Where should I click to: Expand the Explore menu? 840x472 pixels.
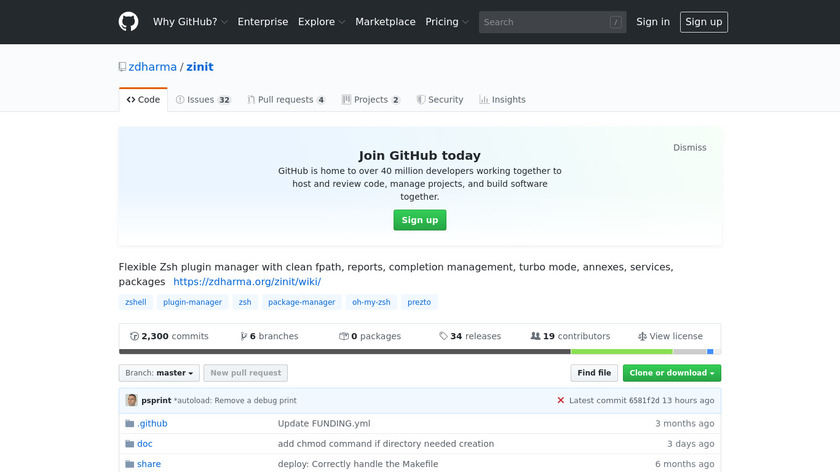click(321, 22)
